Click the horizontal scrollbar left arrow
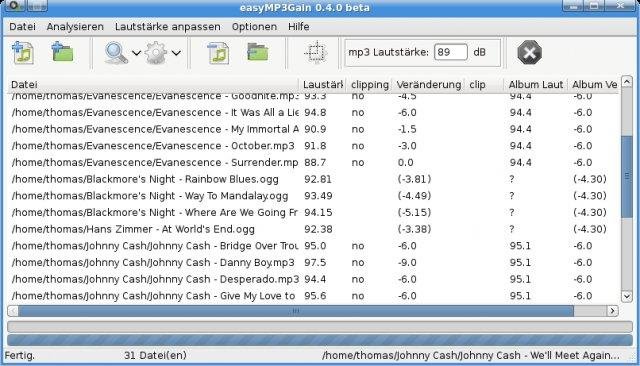 tap(13, 311)
